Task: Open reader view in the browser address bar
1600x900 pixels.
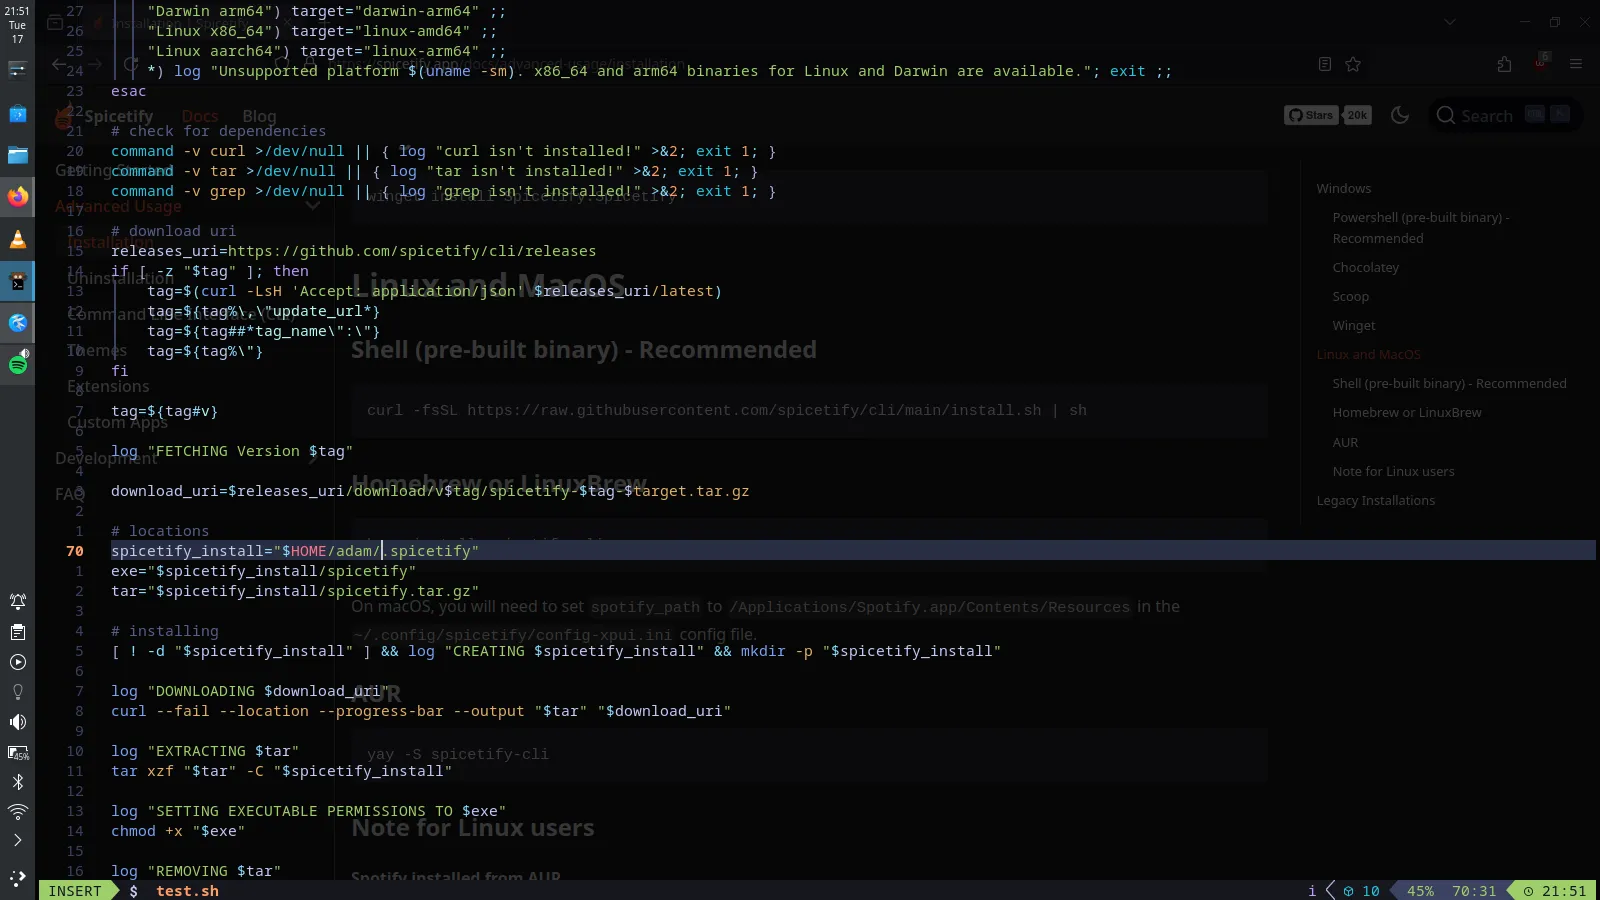Action: click(1325, 64)
